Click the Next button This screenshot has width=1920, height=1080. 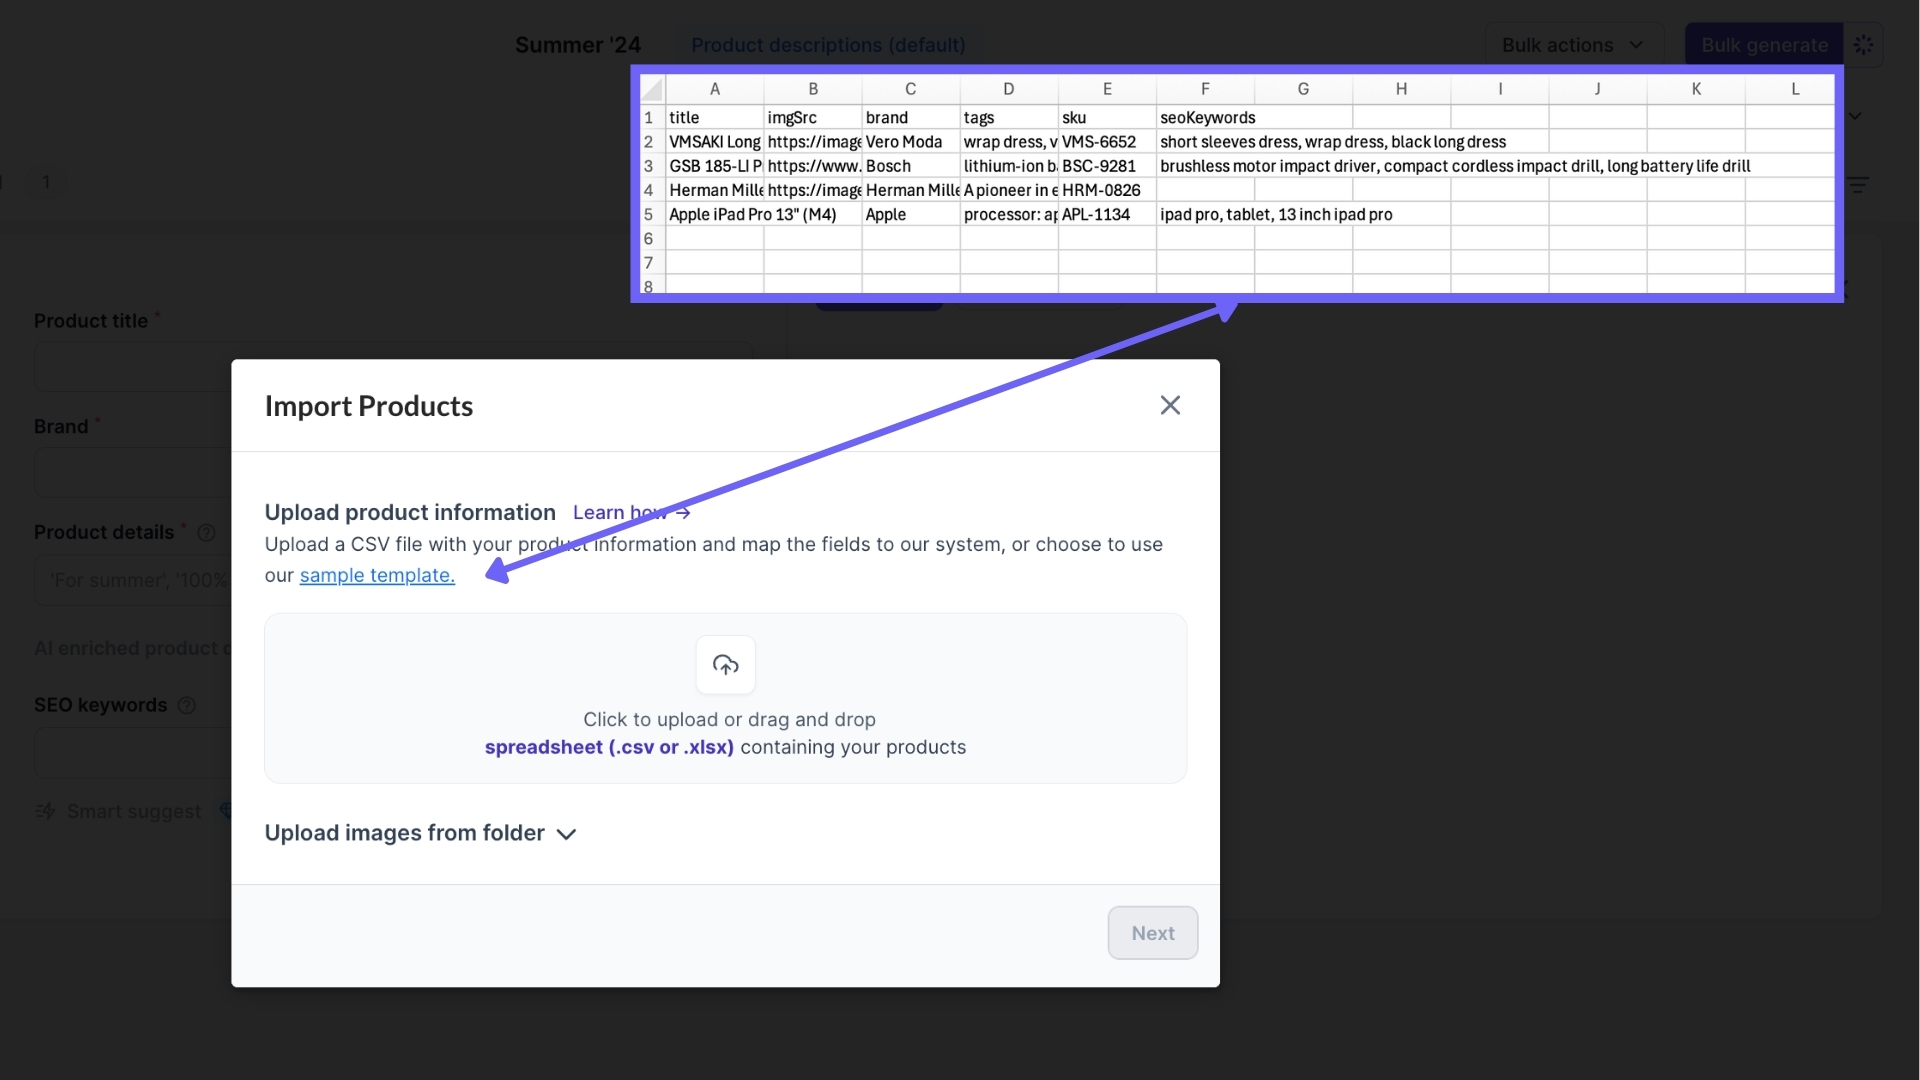pyautogui.click(x=1152, y=933)
